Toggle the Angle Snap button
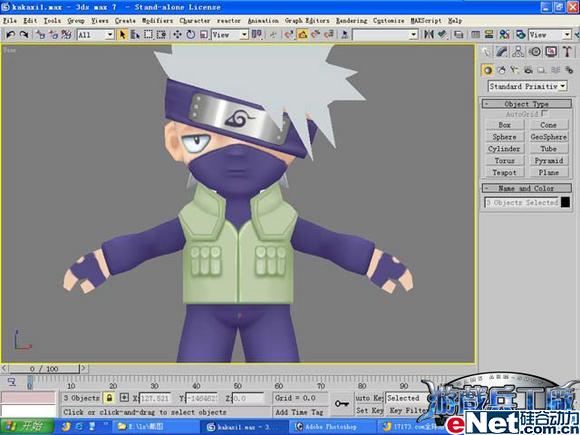 tap(302, 35)
